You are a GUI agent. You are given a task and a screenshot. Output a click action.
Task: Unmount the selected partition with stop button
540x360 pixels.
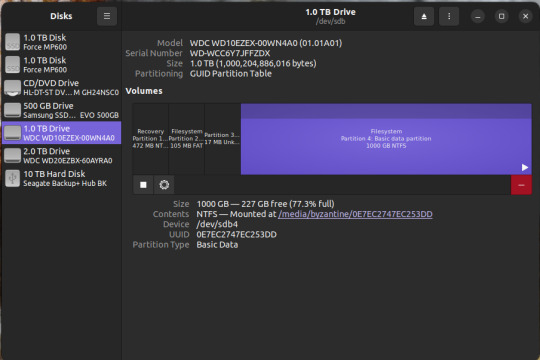pyautogui.click(x=143, y=185)
